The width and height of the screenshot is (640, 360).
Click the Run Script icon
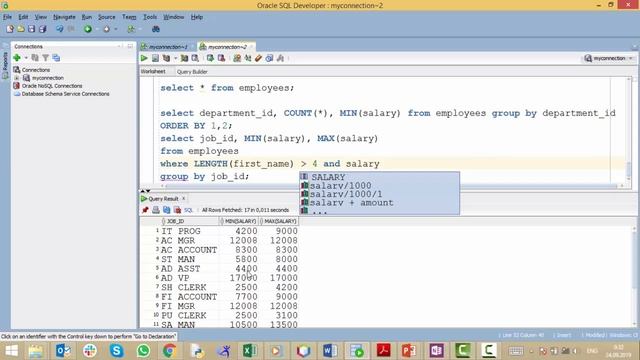coord(156,58)
